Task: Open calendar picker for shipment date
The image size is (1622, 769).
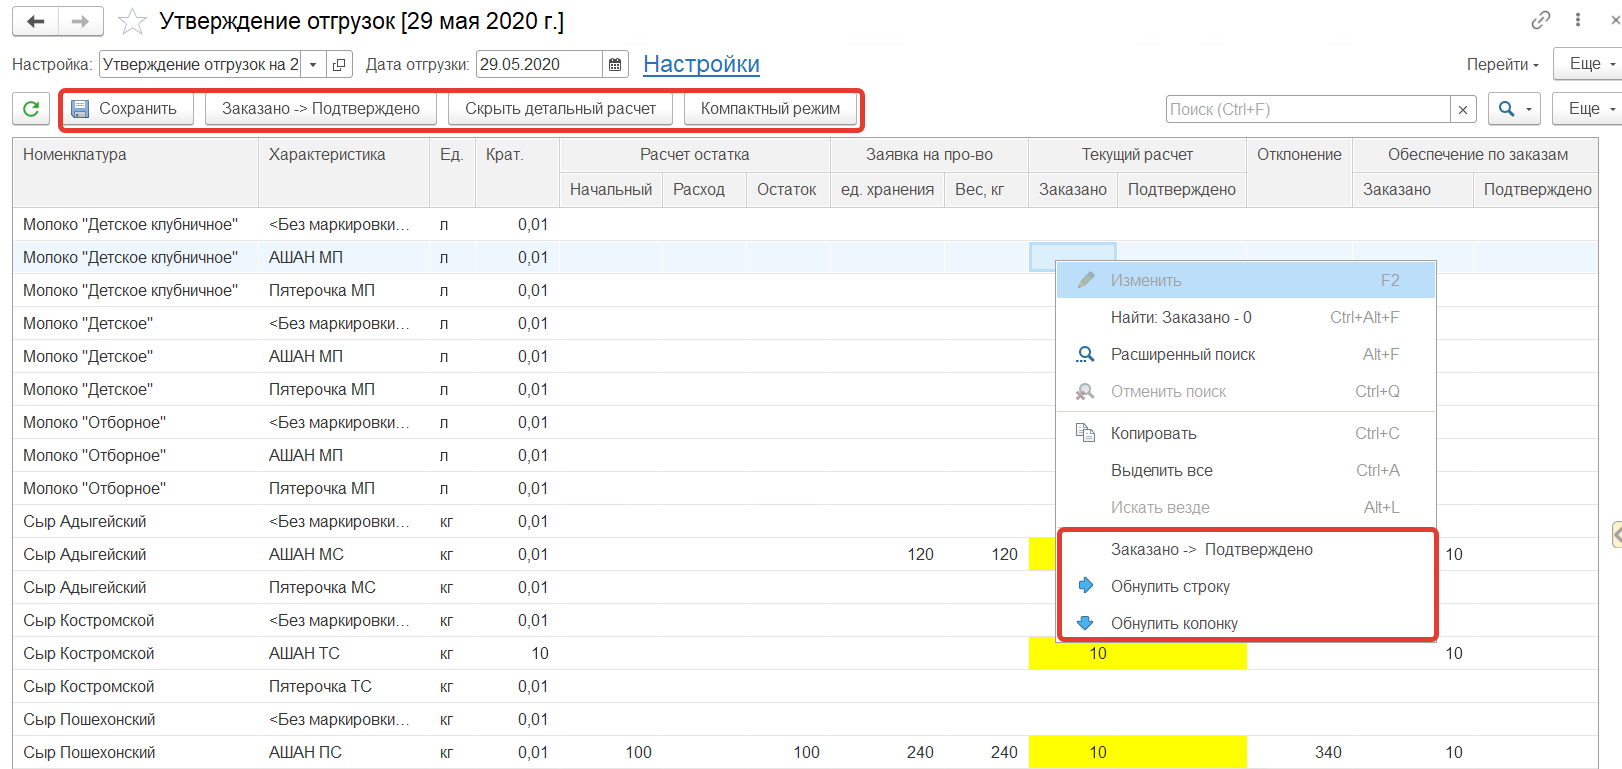Action: [x=615, y=64]
